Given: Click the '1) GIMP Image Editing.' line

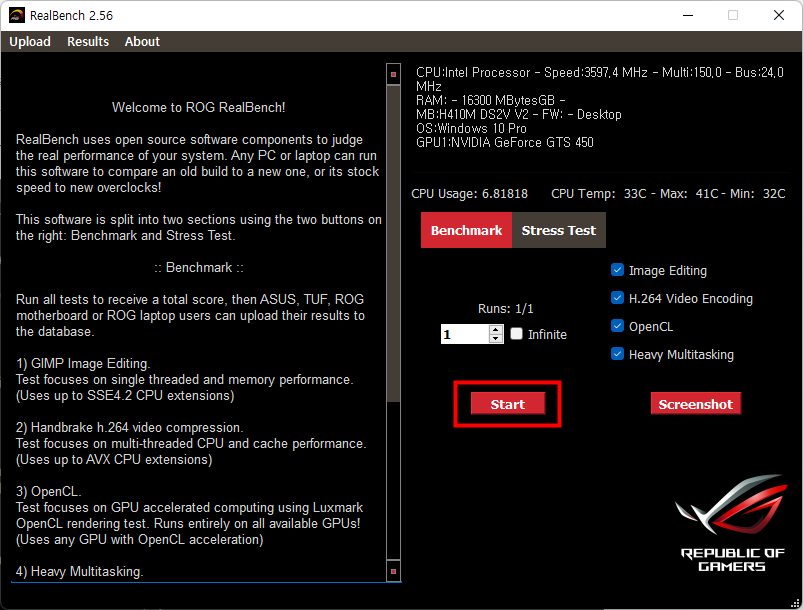Looking at the screenshot, I should [83, 364].
